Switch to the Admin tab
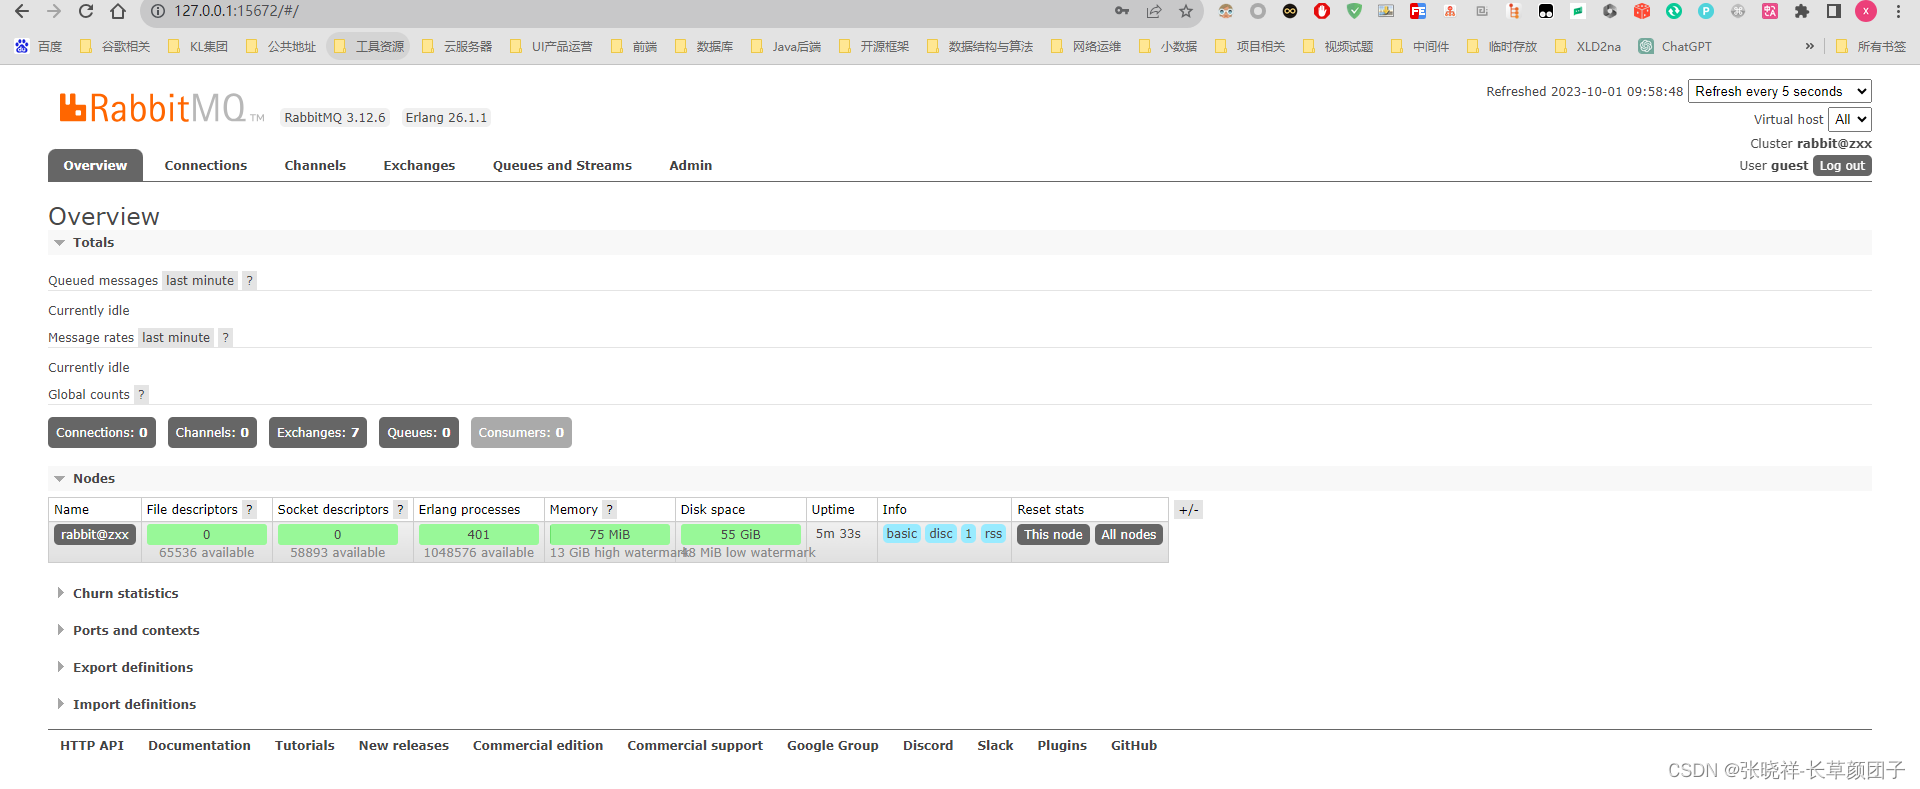Viewport: 1920px width, 789px height. click(x=691, y=166)
